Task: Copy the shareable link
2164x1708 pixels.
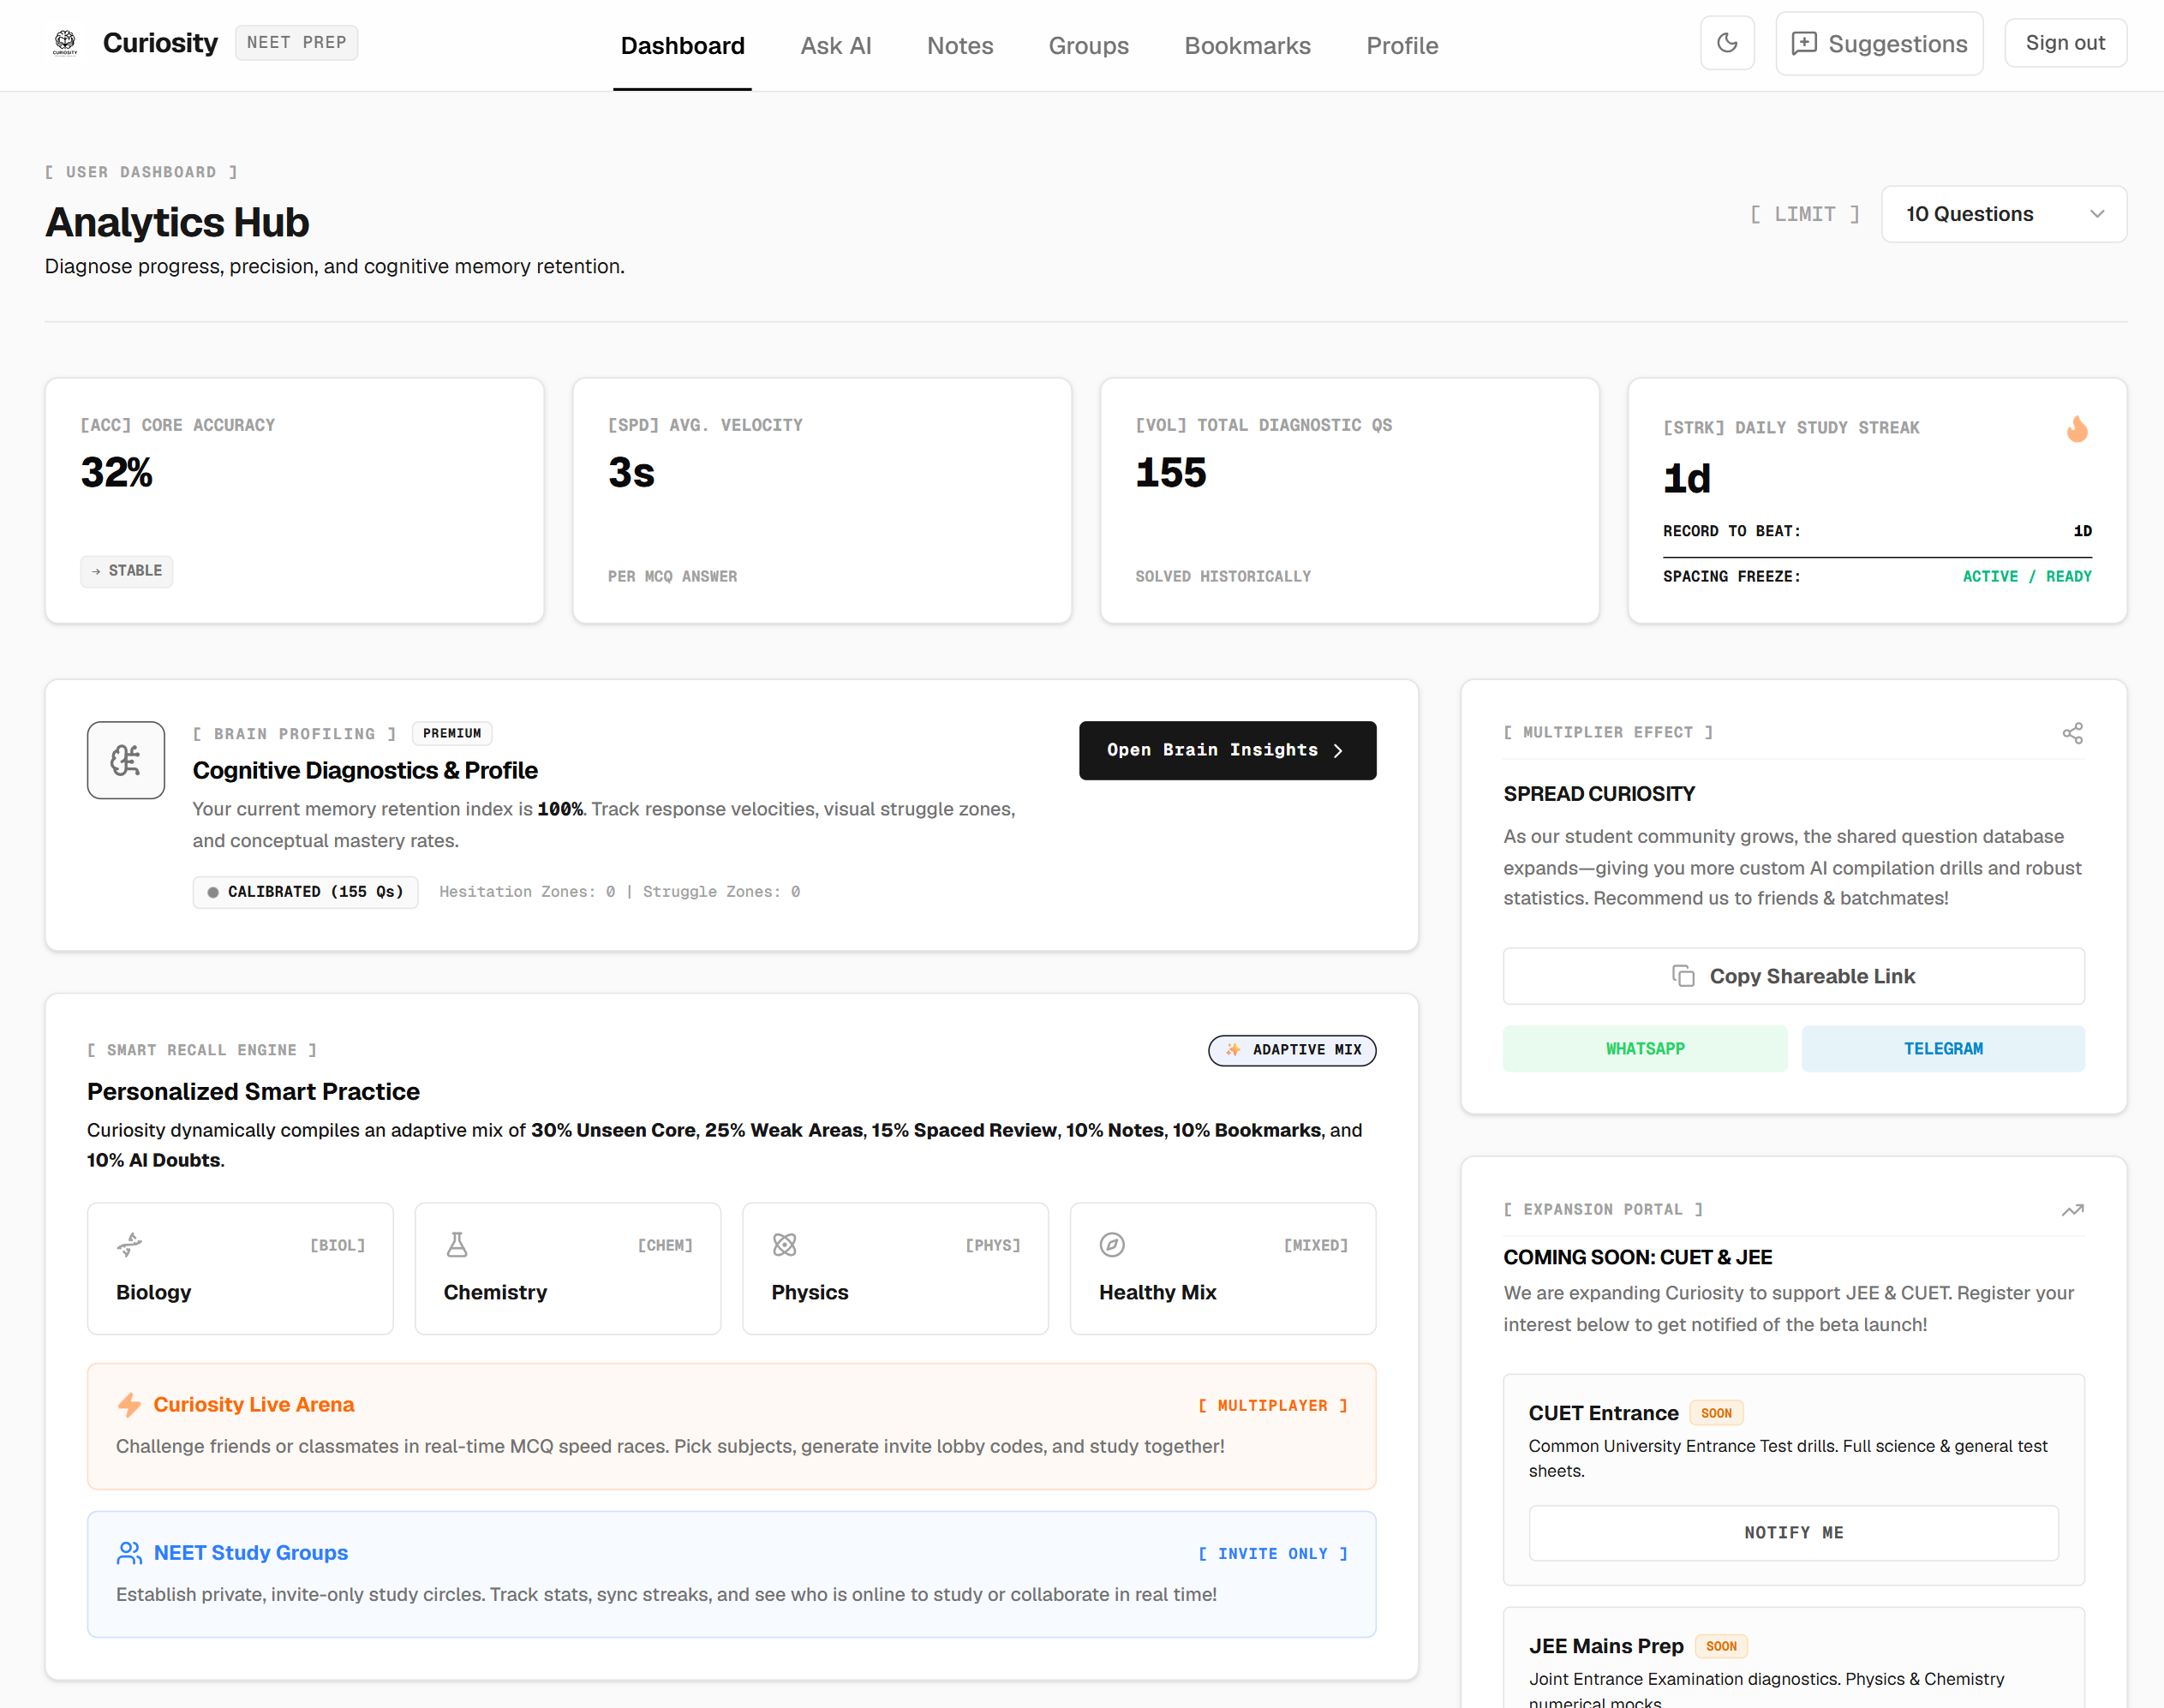Action: tap(1793, 976)
